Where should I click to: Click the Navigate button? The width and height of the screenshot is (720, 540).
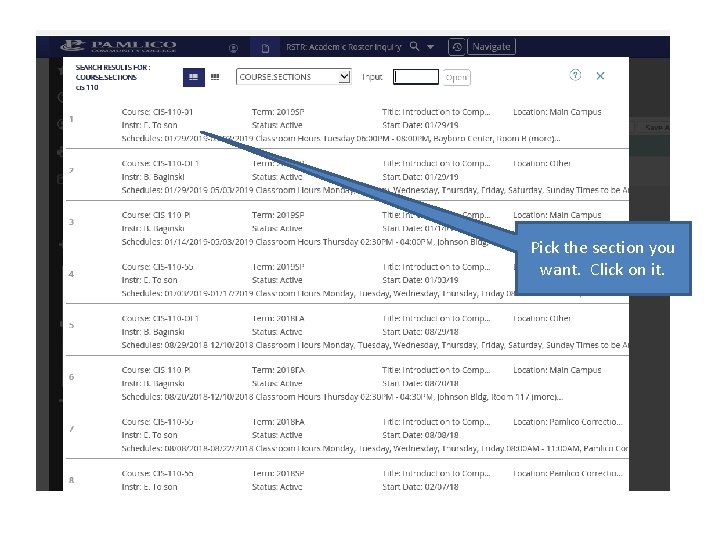(491, 47)
